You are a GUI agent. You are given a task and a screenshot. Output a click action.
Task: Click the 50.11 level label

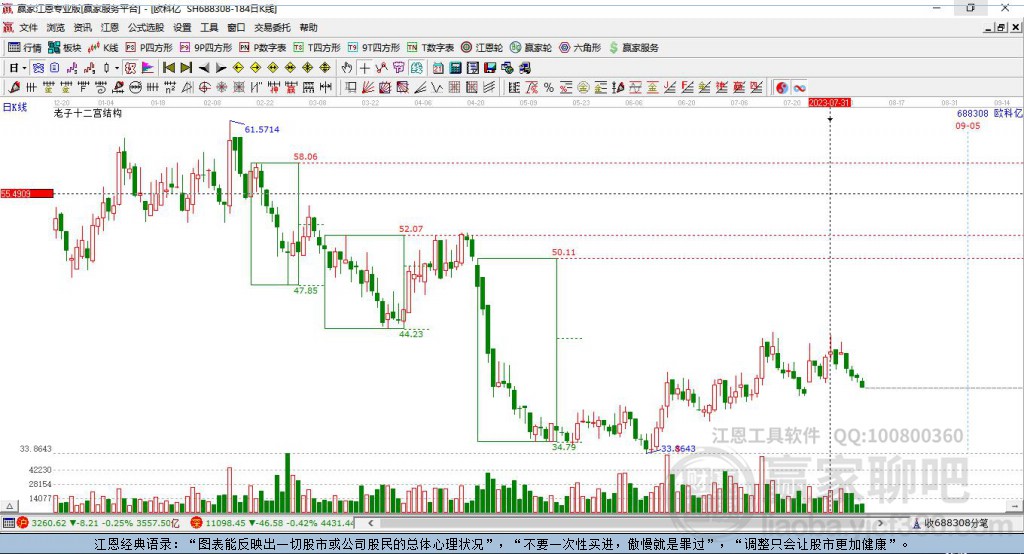click(564, 252)
